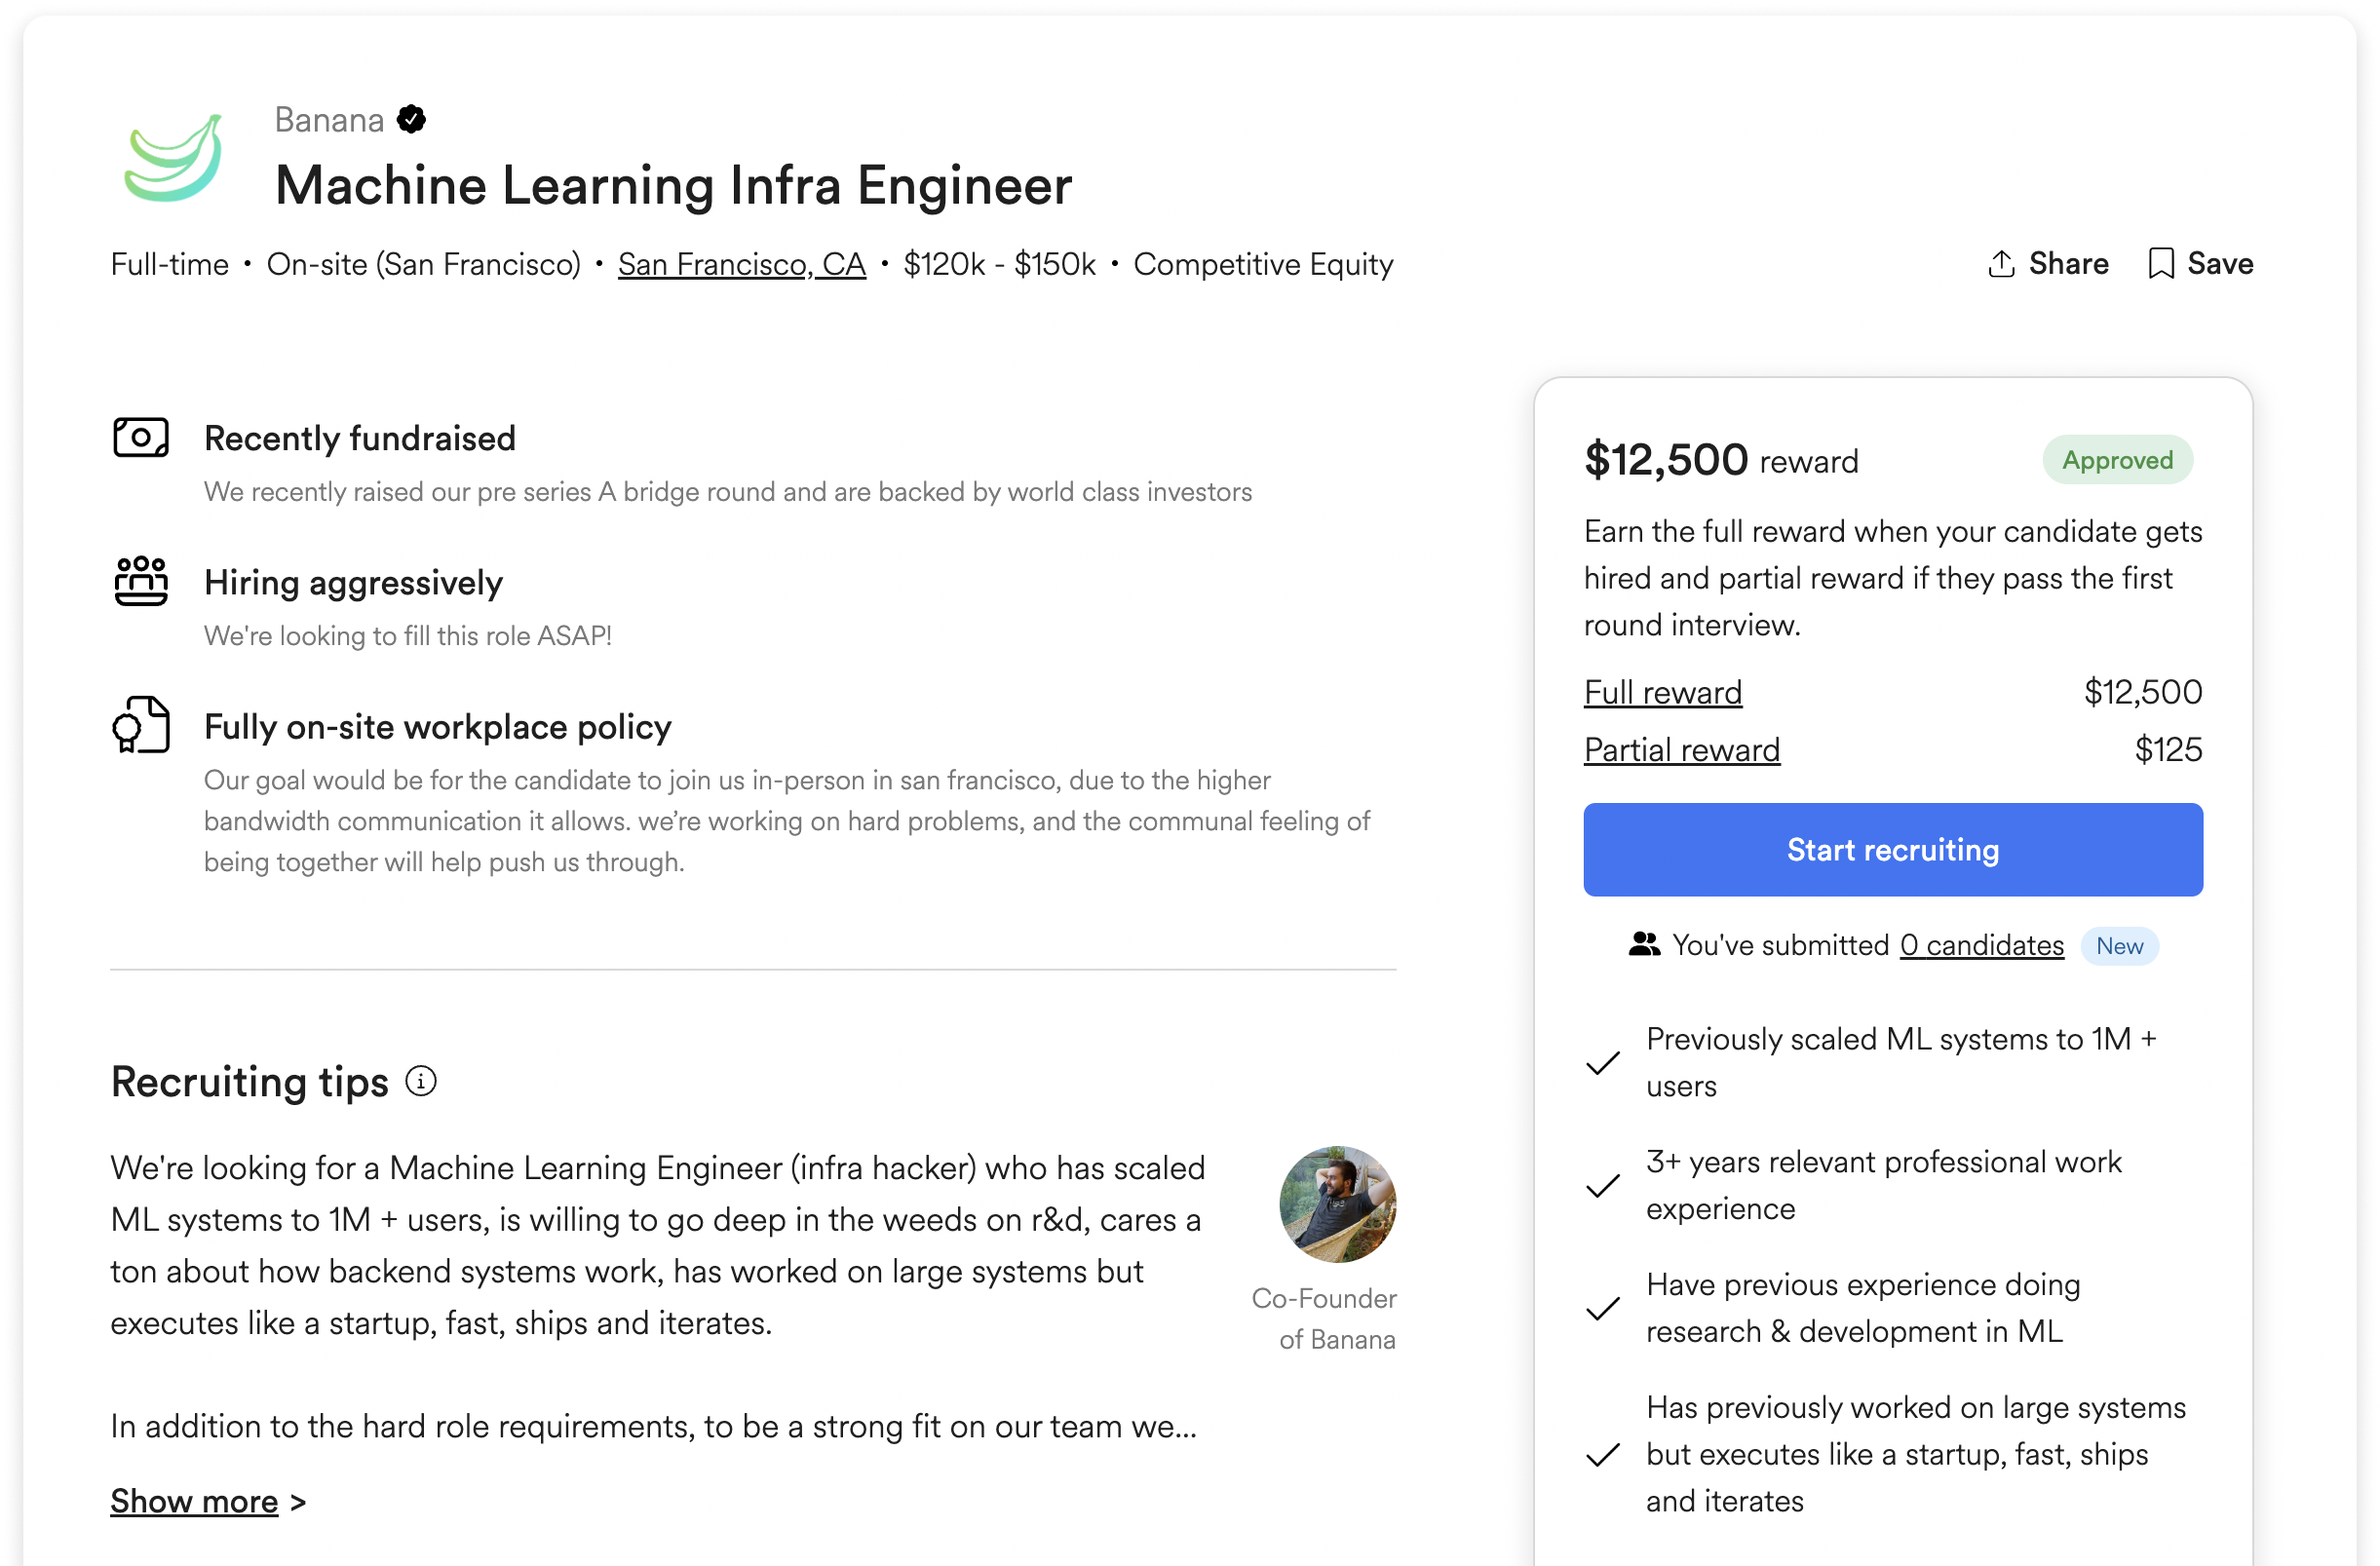Click checkmark for 3+ years experience requirement
Screen dimensions: 2380x1566
1603,1186
